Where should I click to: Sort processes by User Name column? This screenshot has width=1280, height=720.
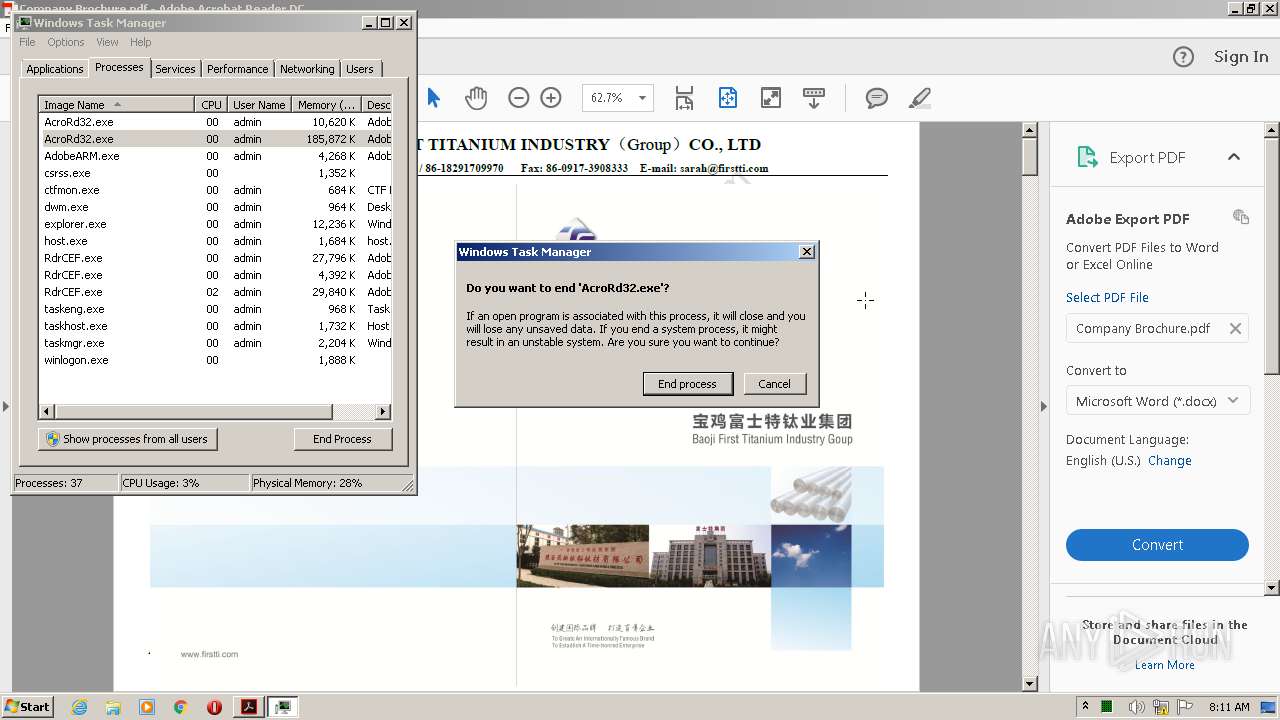[x=259, y=105]
